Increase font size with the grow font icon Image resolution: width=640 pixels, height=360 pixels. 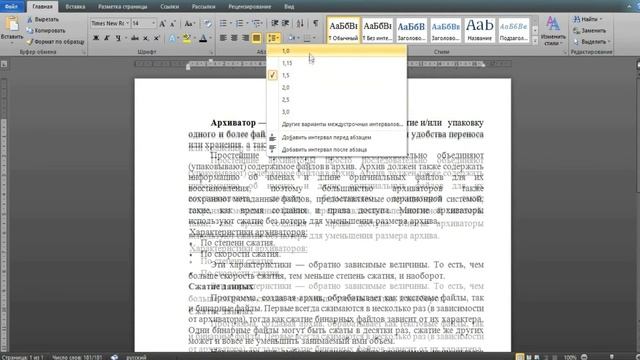(162, 24)
